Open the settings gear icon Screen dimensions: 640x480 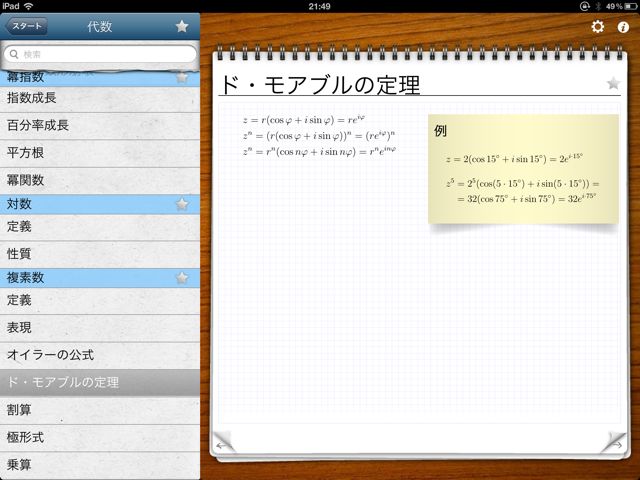click(x=598, y=27)
